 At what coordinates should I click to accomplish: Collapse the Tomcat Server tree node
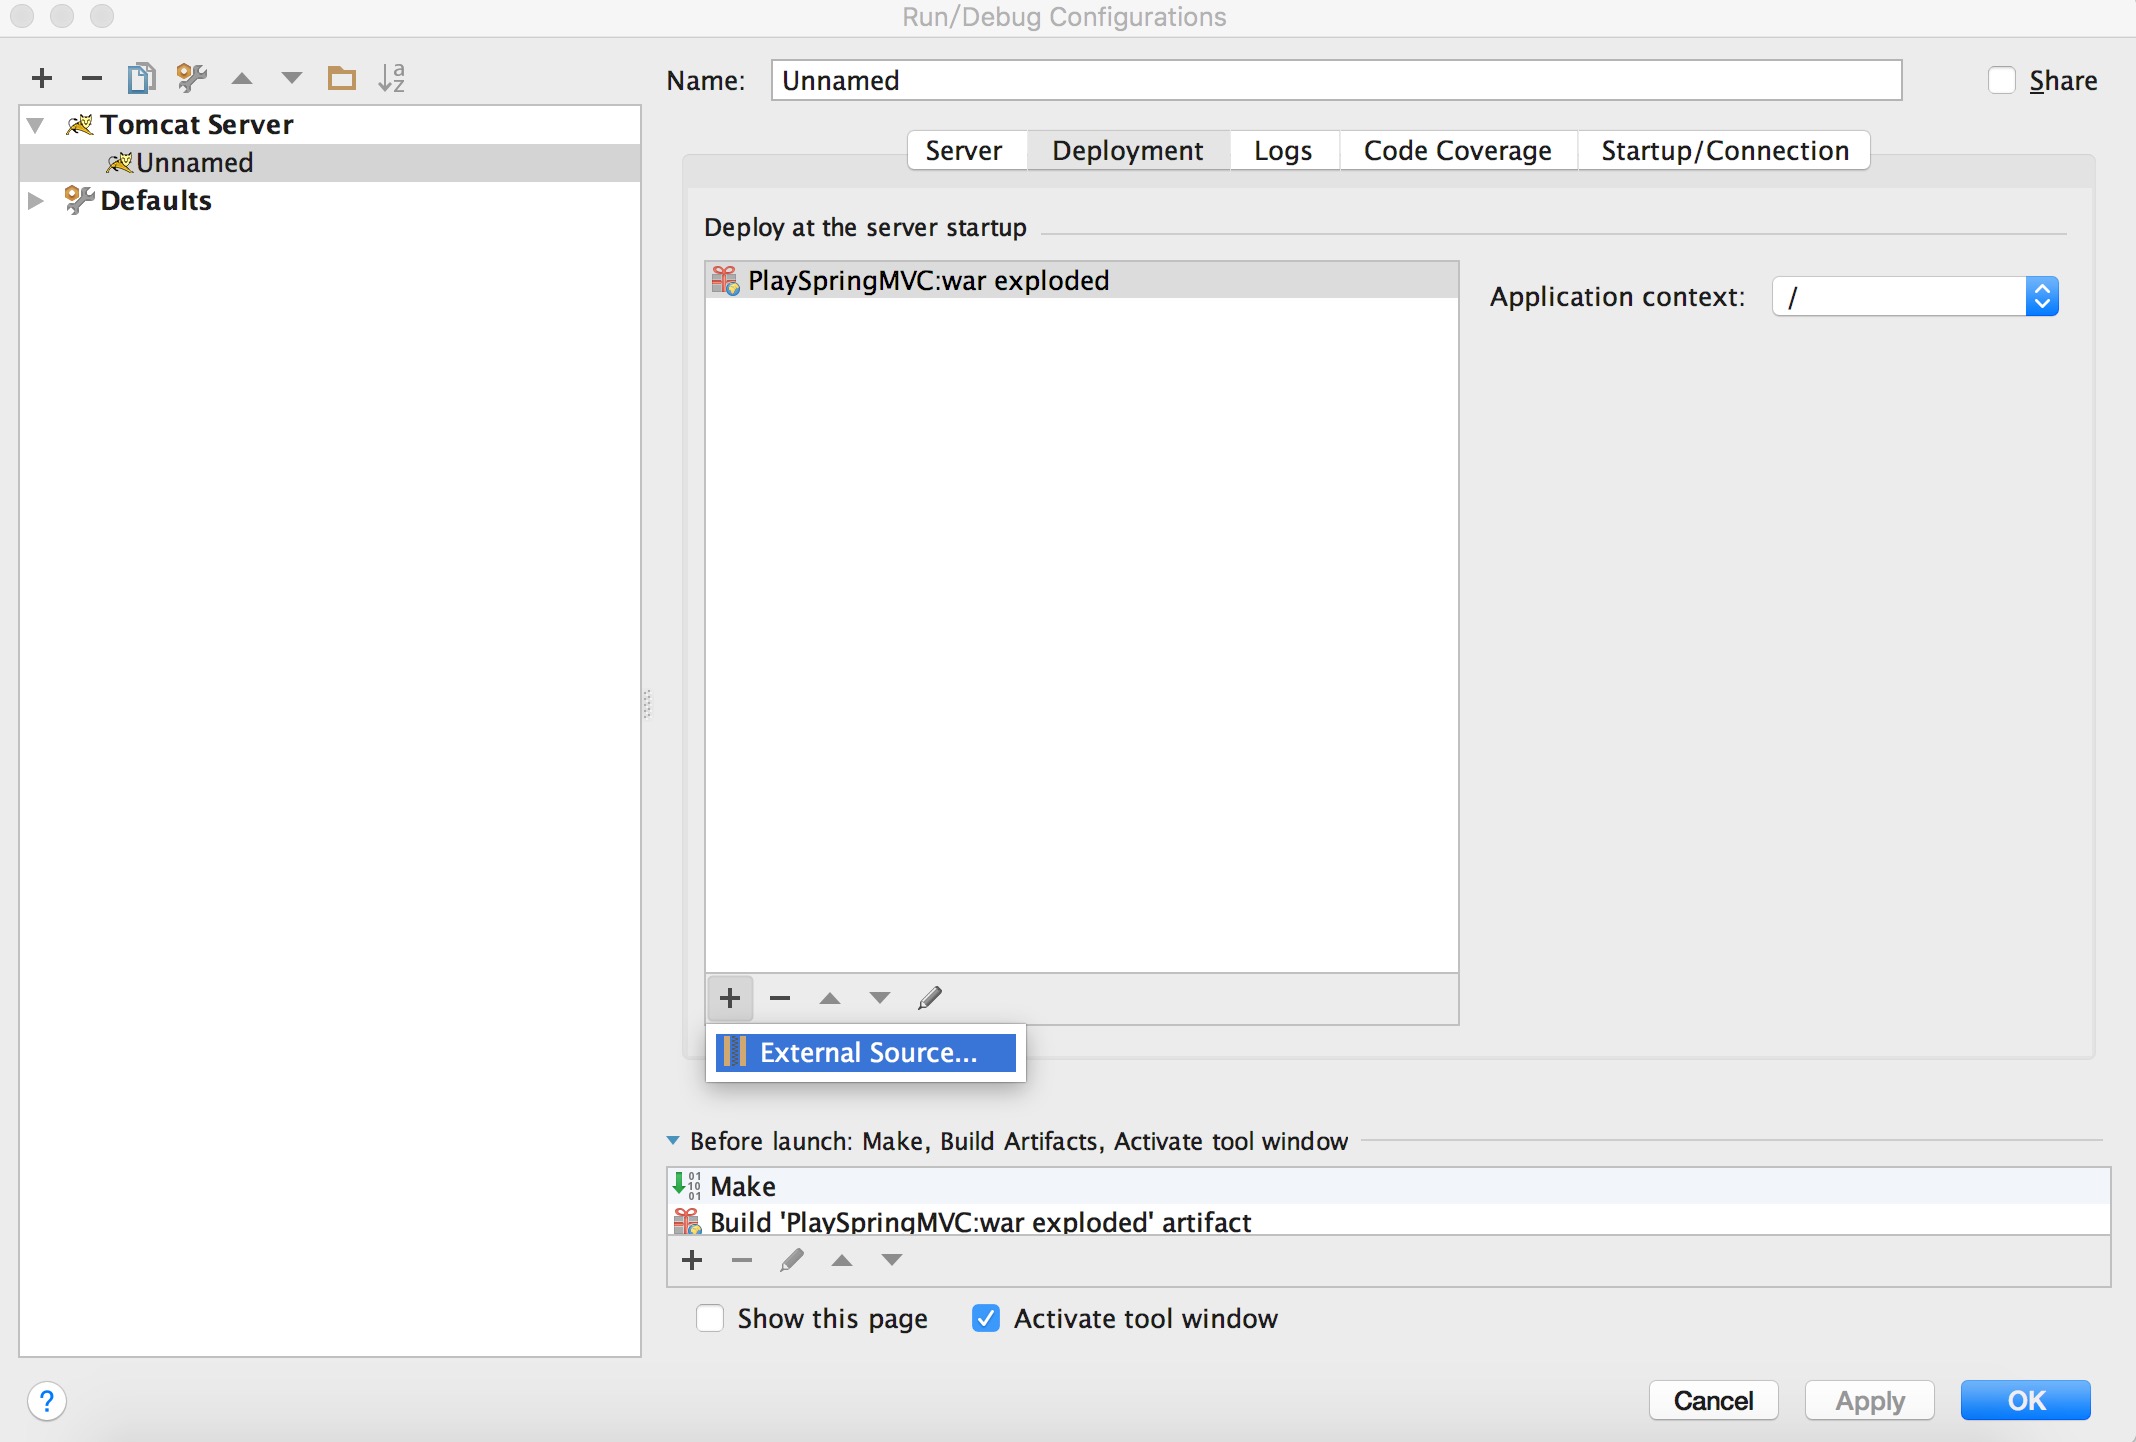[36, 125]
